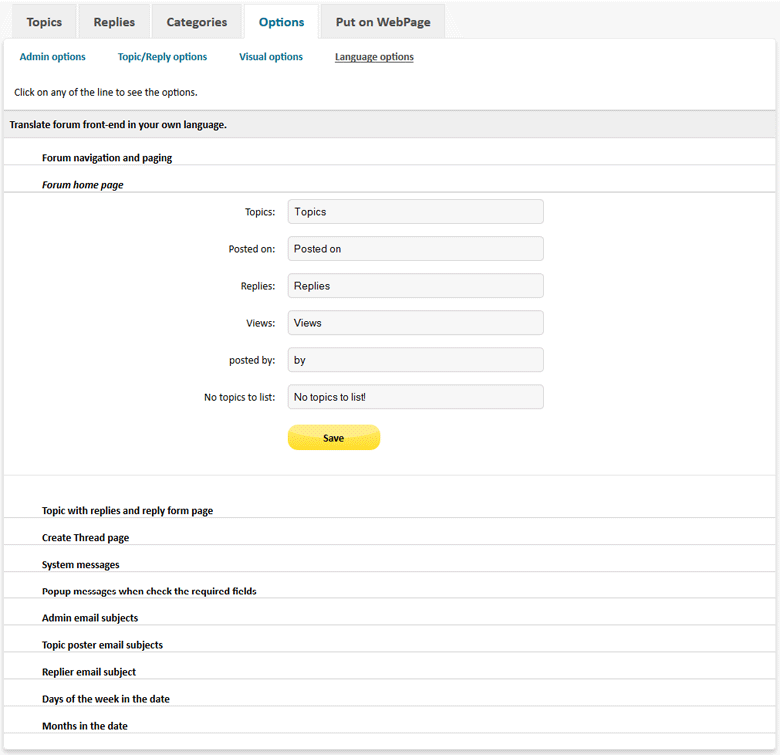Switch to the Replies tab
Image resolution: width=780 pixels, height=755 pixels.
click(114, 22)
